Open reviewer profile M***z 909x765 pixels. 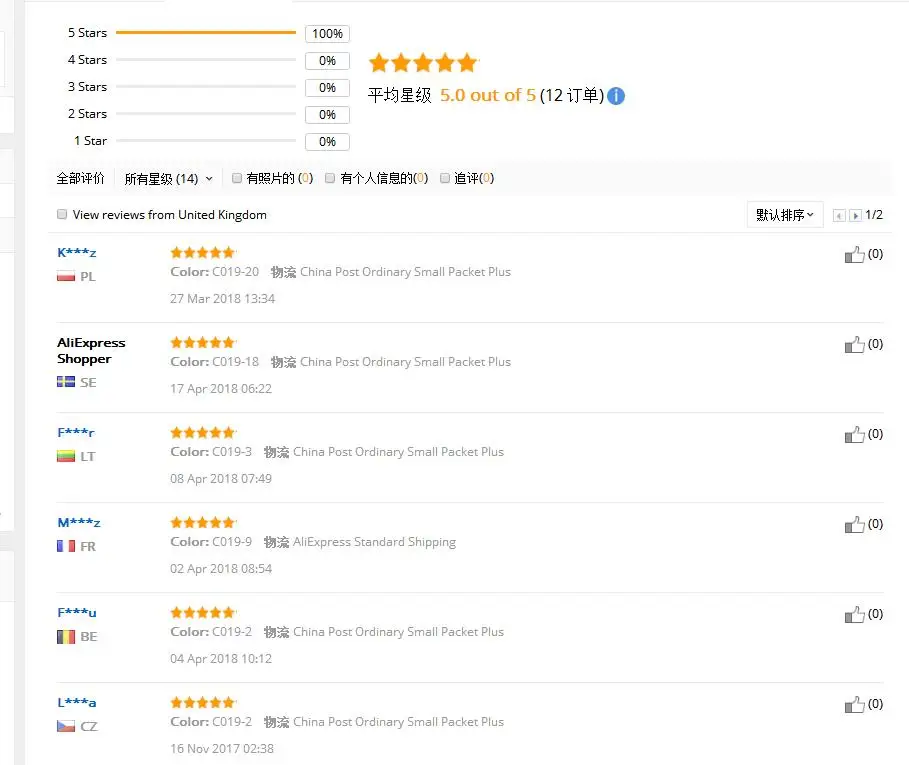tap(79, 523)
